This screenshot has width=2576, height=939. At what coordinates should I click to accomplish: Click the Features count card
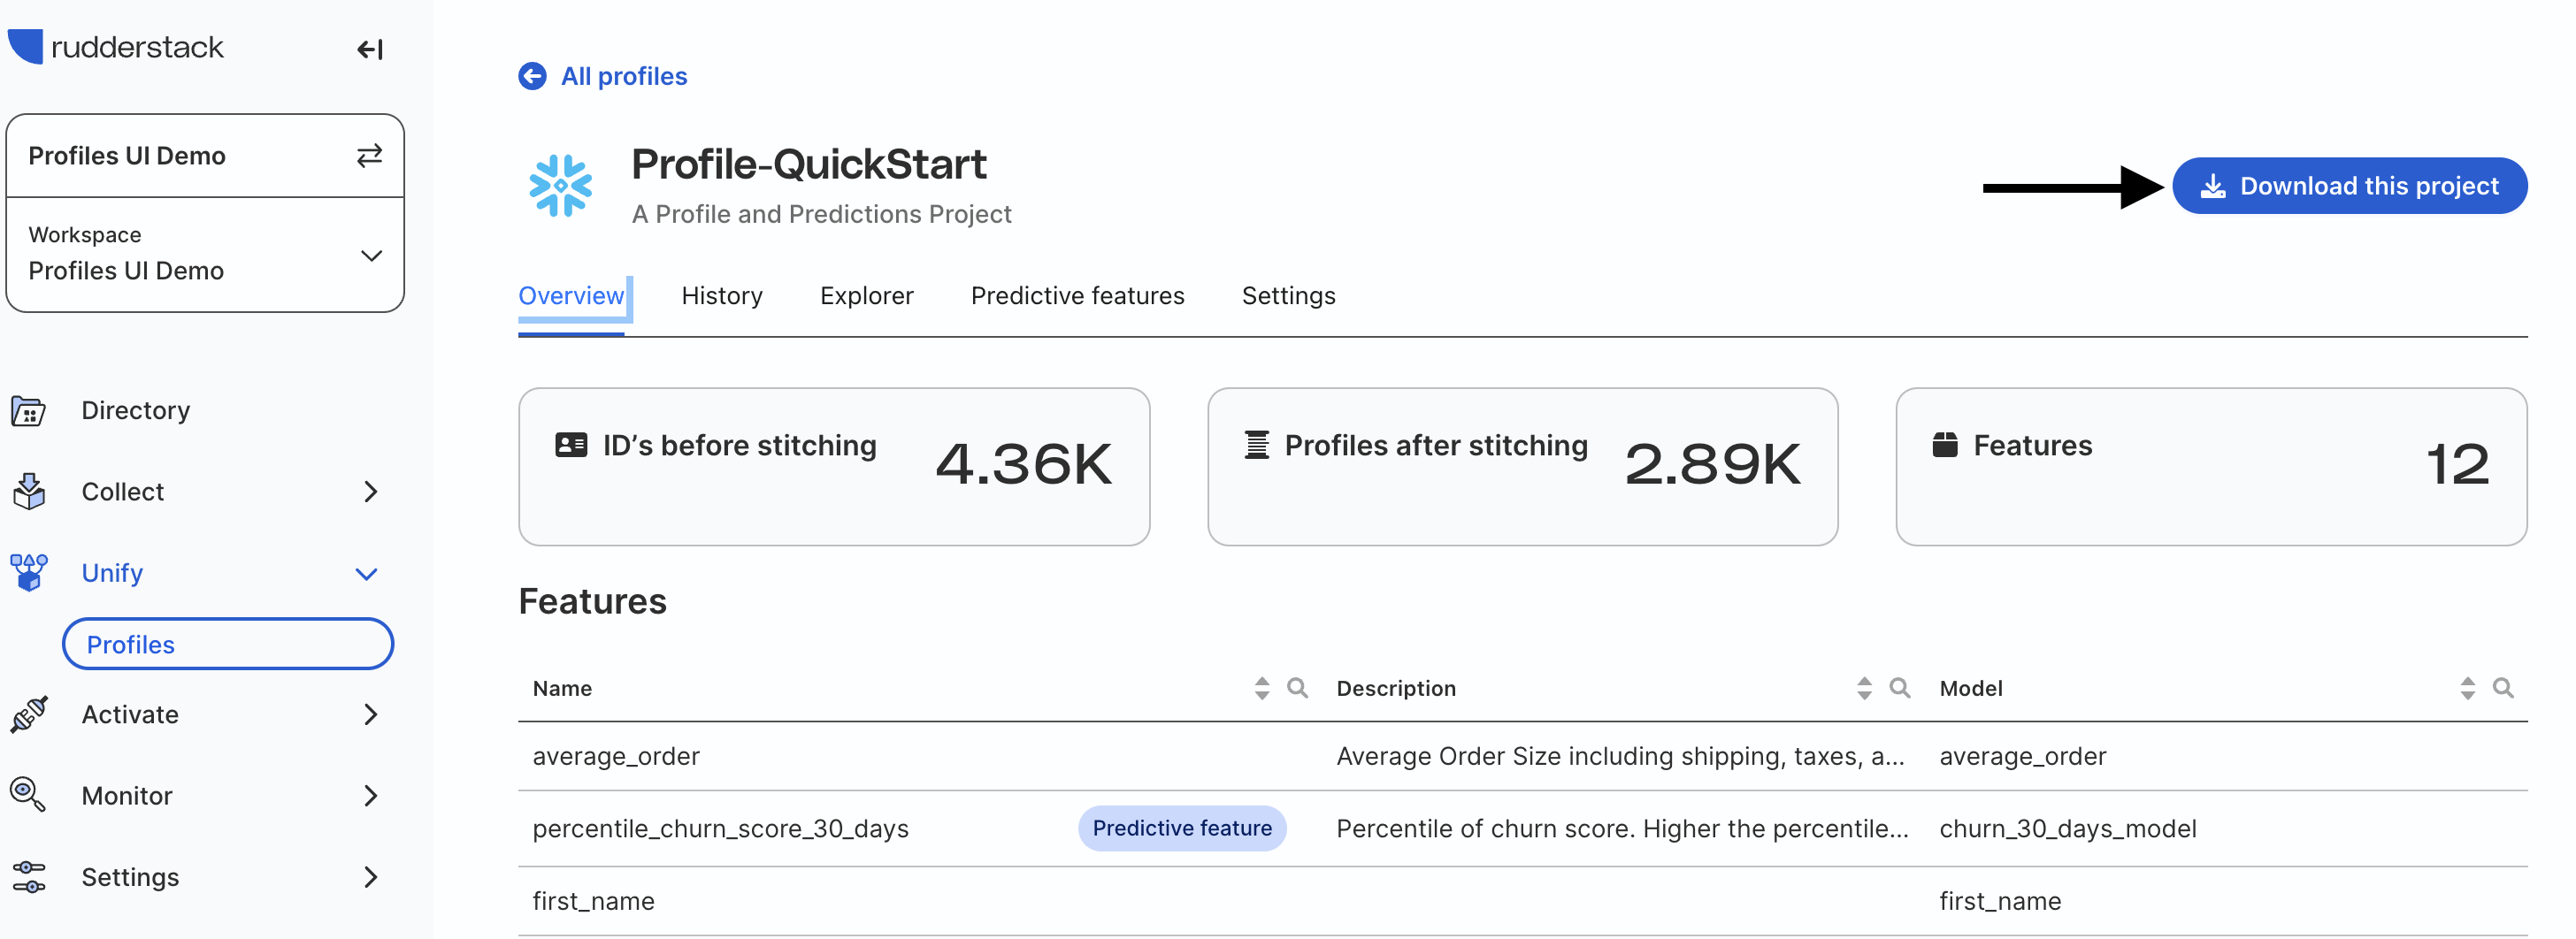point(2211,466)
